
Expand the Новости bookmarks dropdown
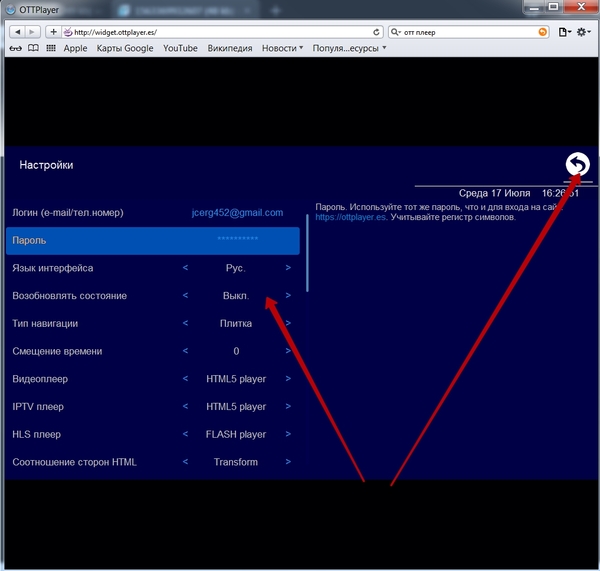pyautogui.click(x=282, y=48)
